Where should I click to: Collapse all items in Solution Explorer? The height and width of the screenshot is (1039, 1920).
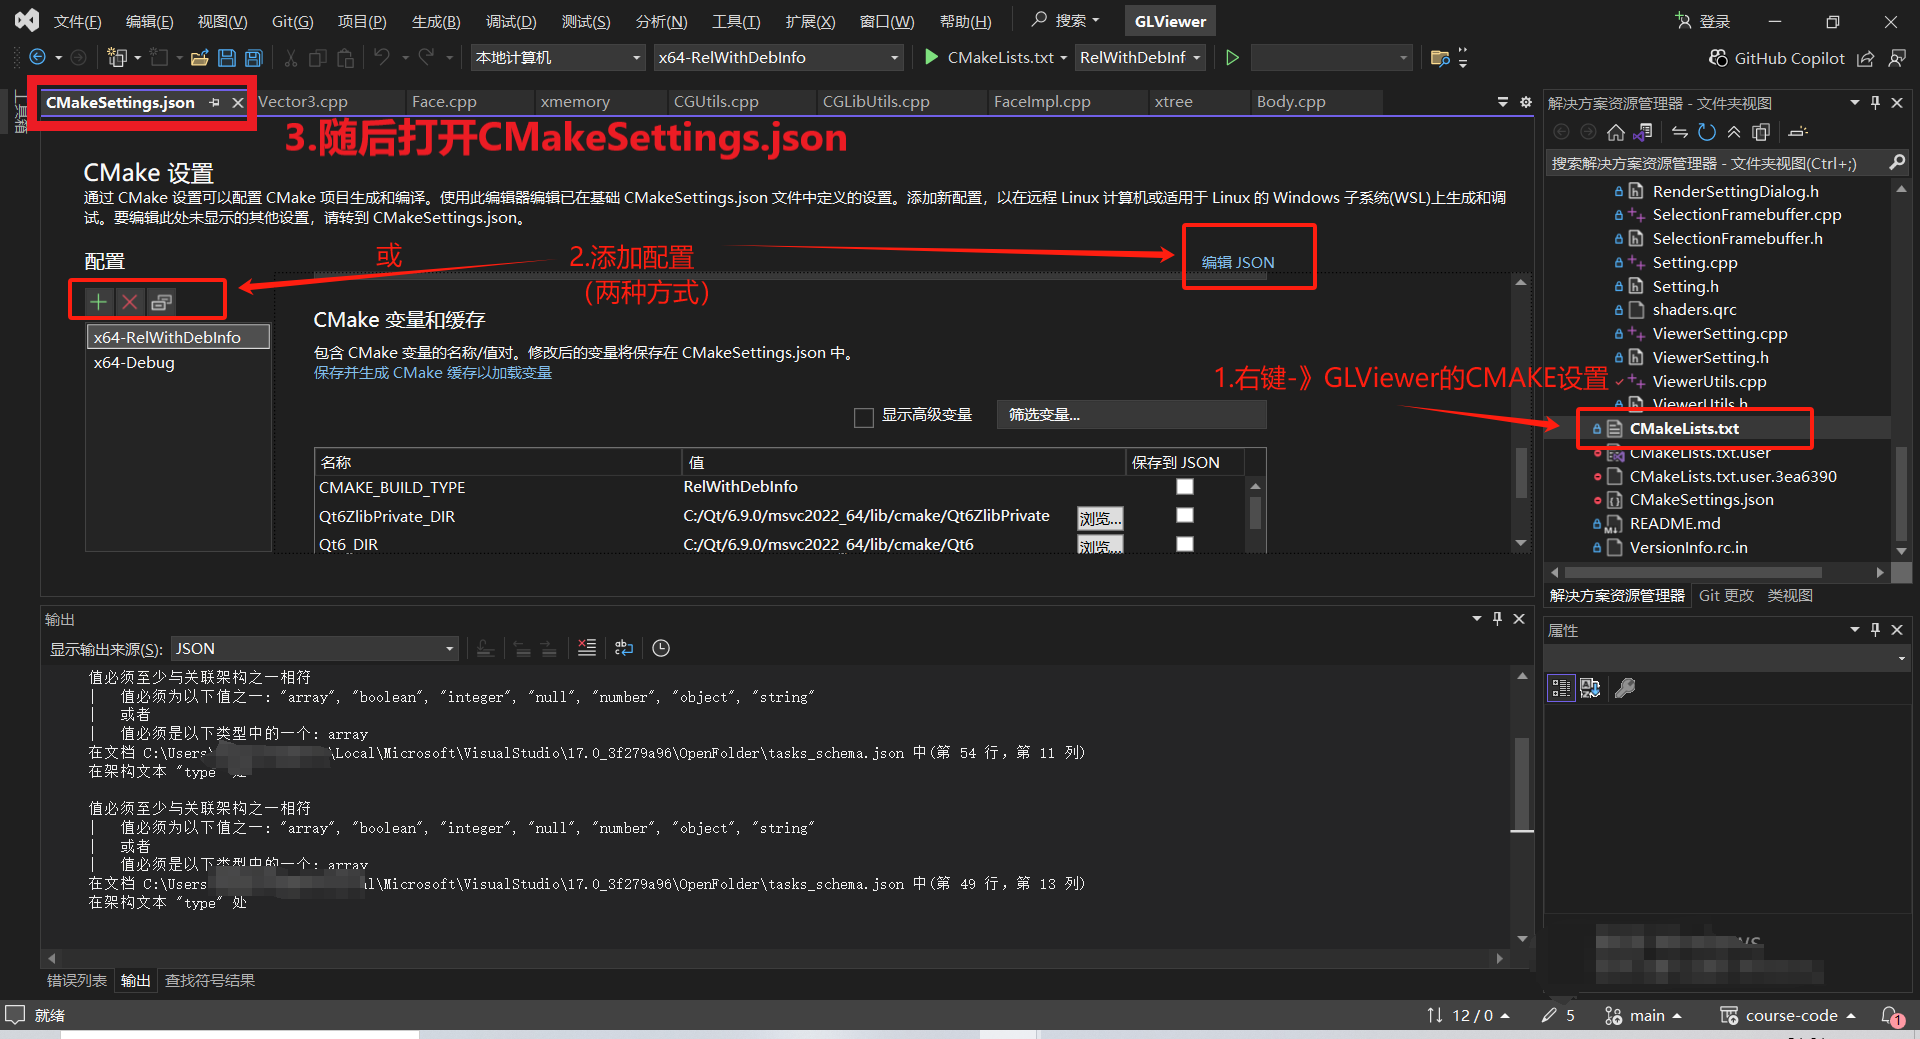pos(1734,132)
